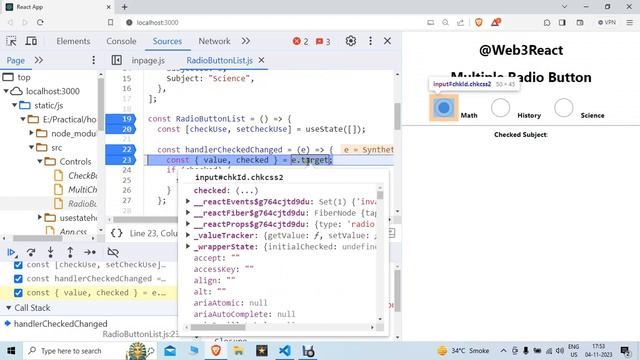Collapse the Call Stack section
This screenshot has width=640, height=360.
click(9, 308)
